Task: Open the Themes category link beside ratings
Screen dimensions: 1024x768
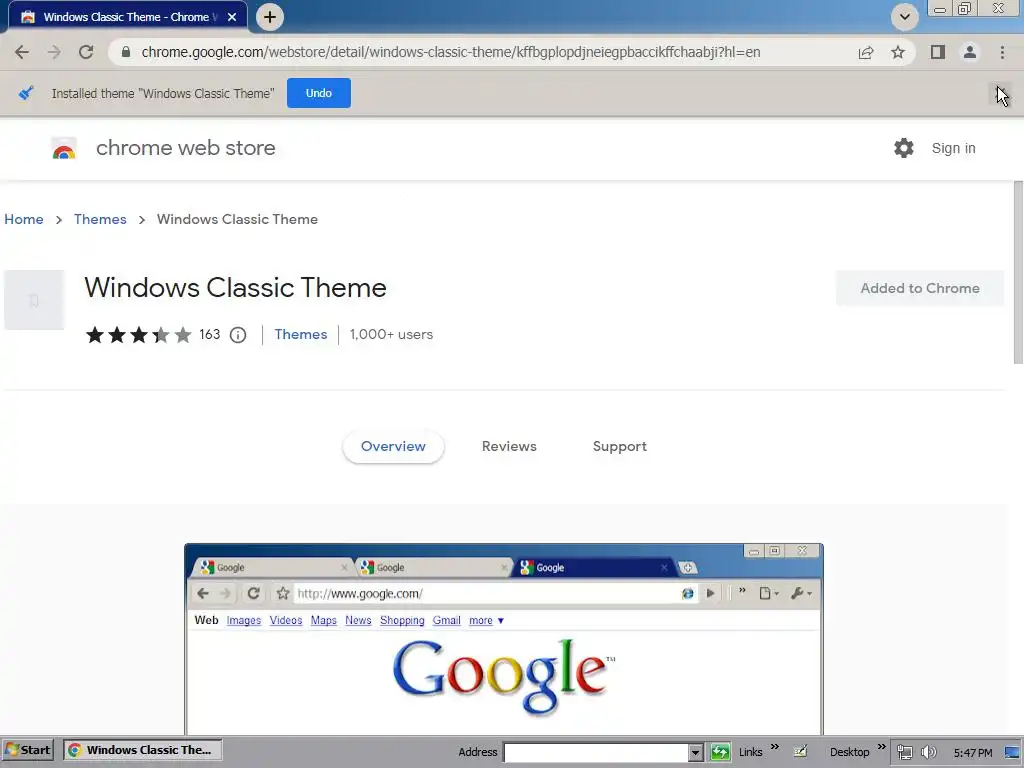Action: pyautogui.click(x=300, y=334)
